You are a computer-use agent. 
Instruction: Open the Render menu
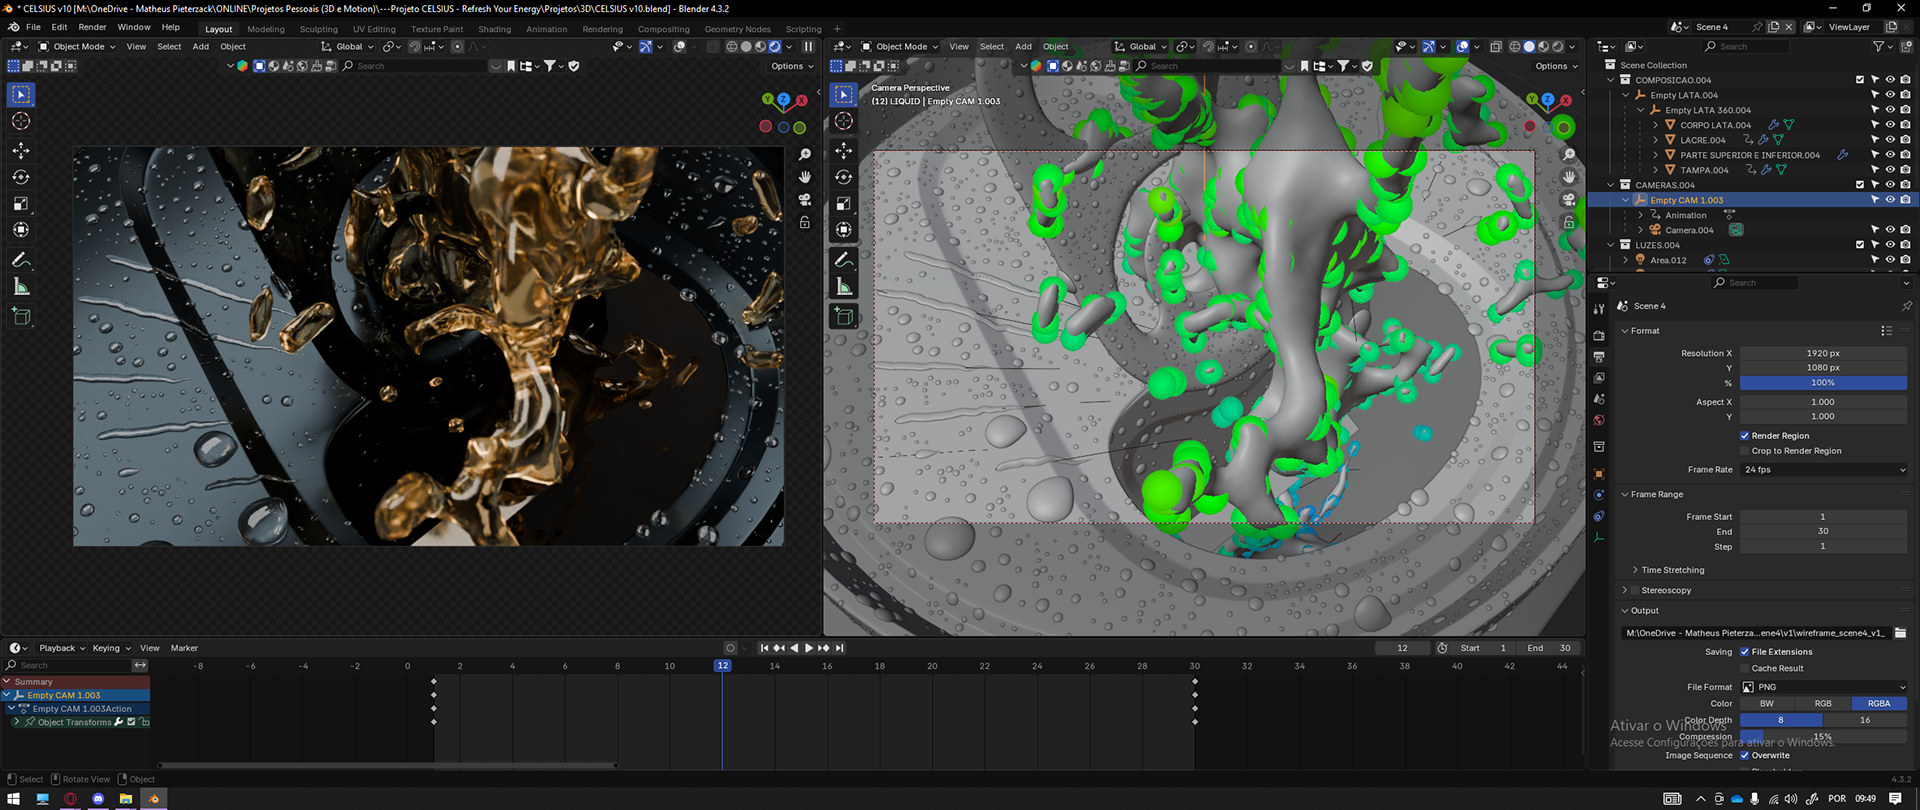pos(92,27)
